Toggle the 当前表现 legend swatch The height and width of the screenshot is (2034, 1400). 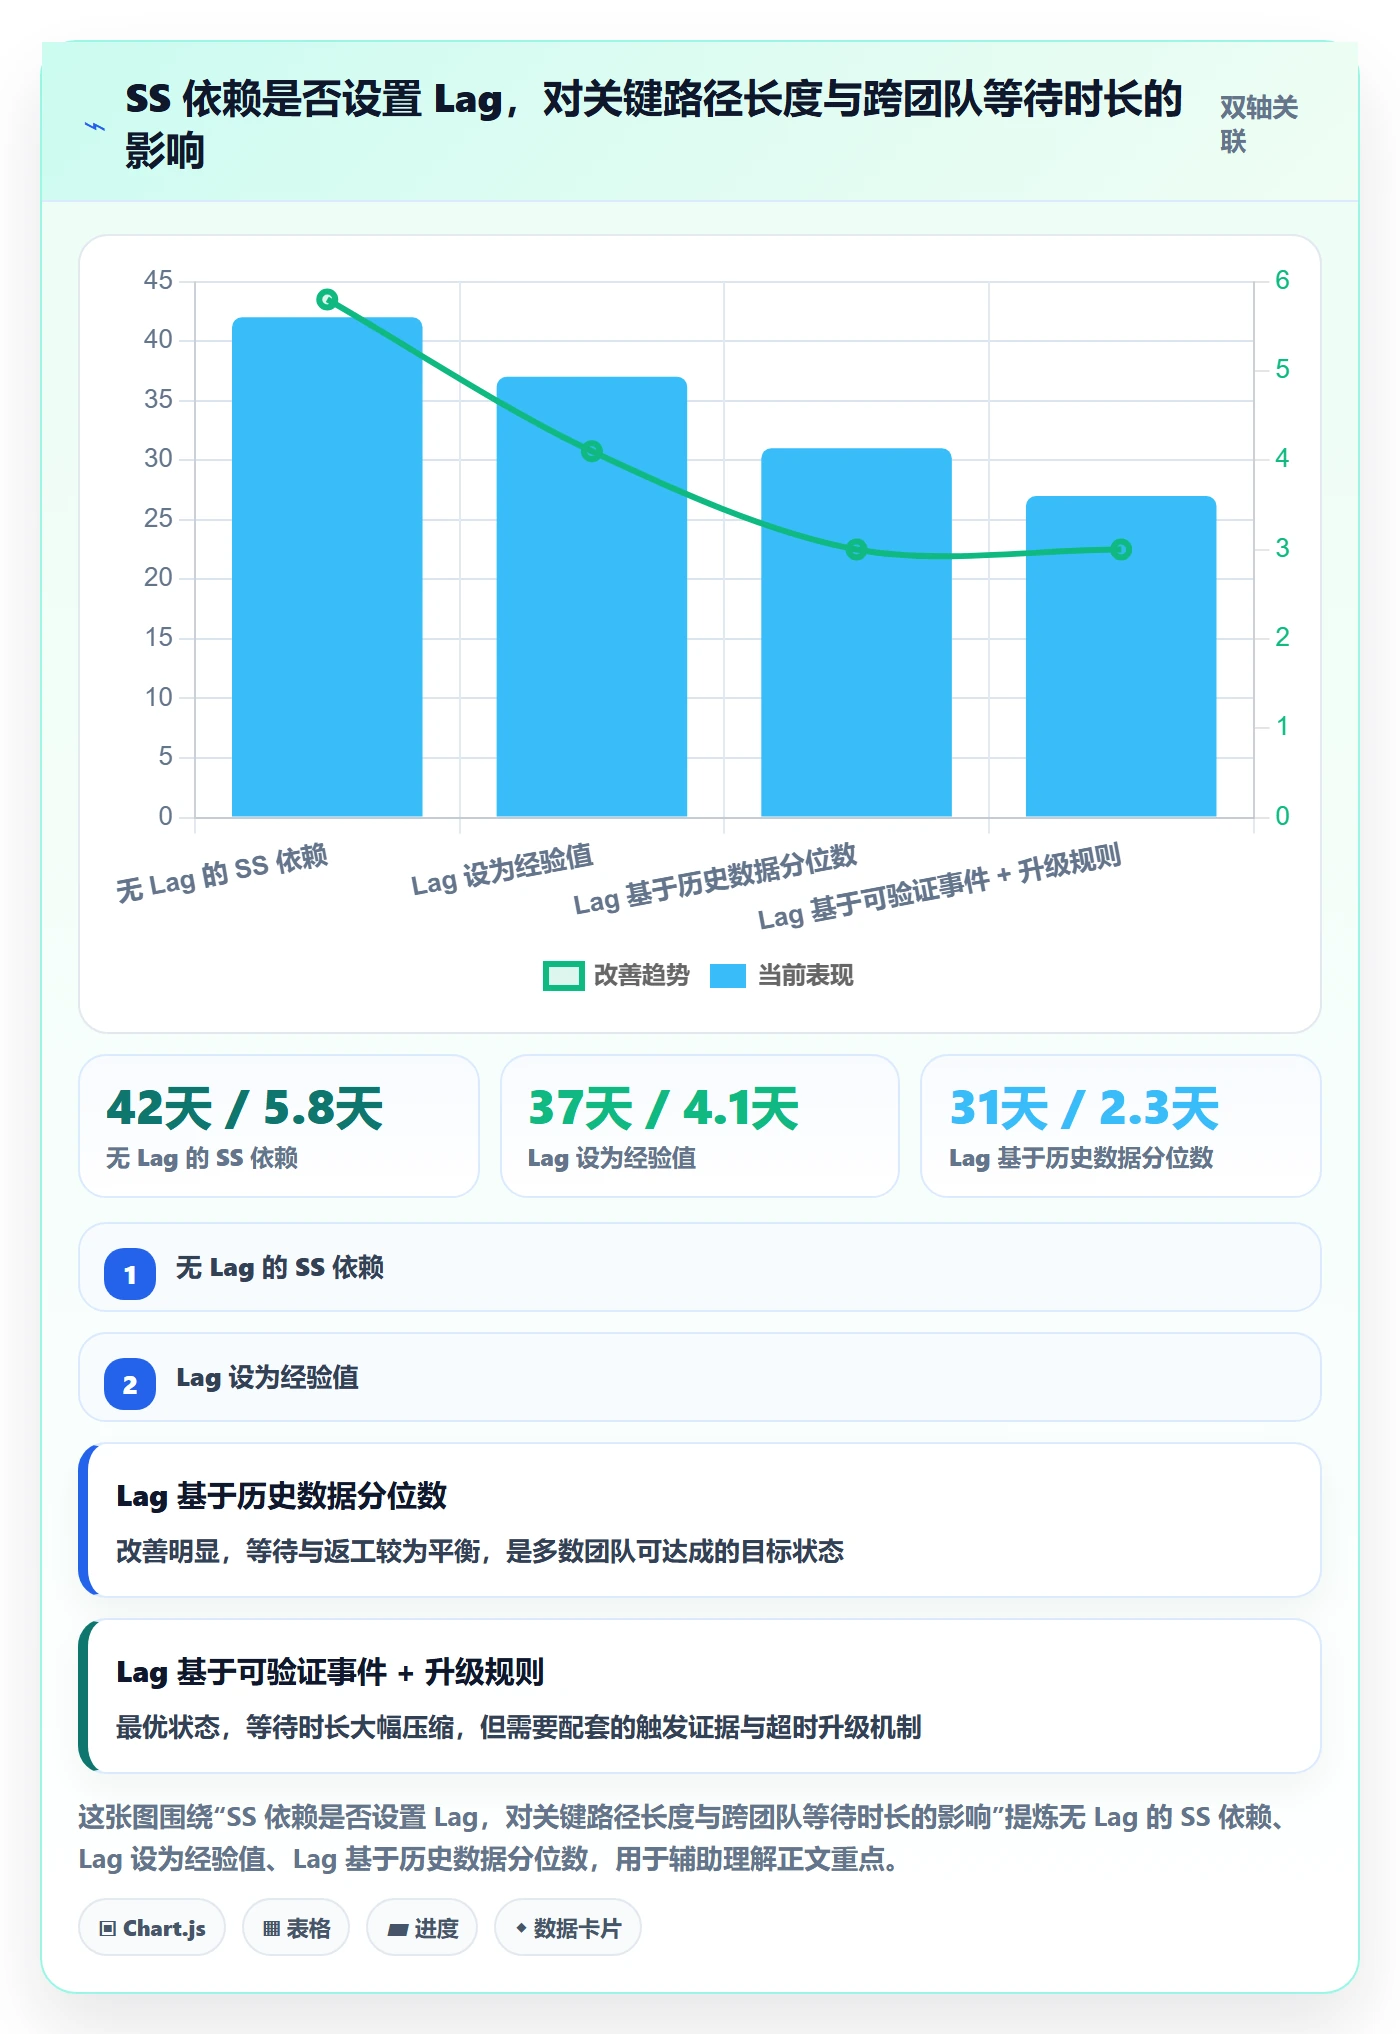pyautogui.click(x=728, y=975)
